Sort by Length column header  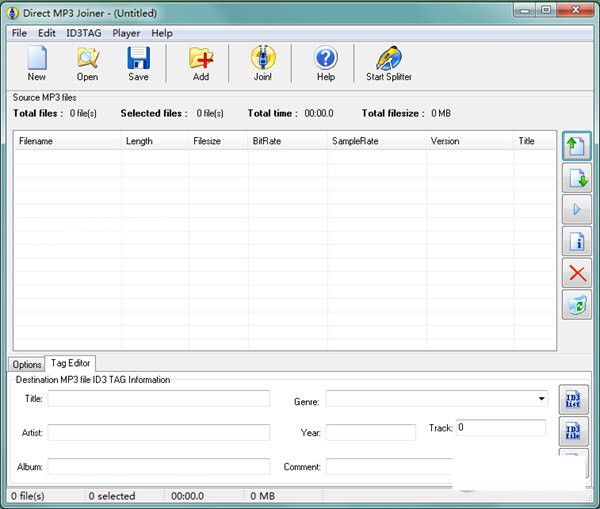[x=155, y=141]
